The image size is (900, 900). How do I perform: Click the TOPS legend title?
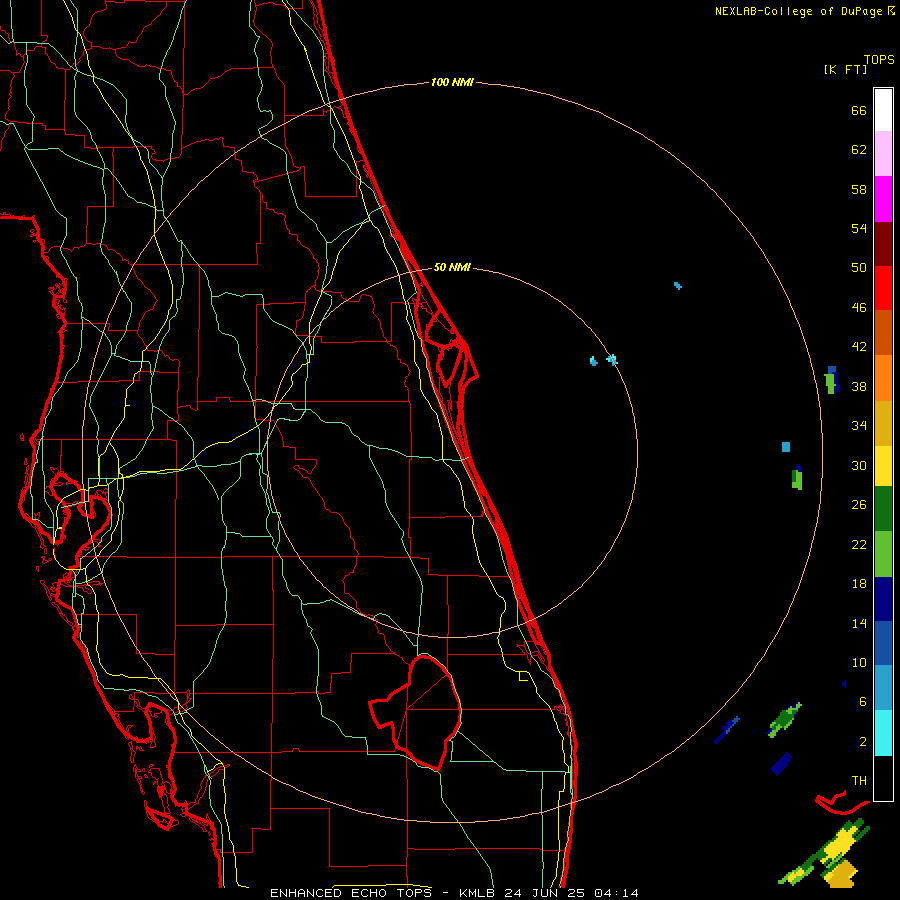point(879,60)
